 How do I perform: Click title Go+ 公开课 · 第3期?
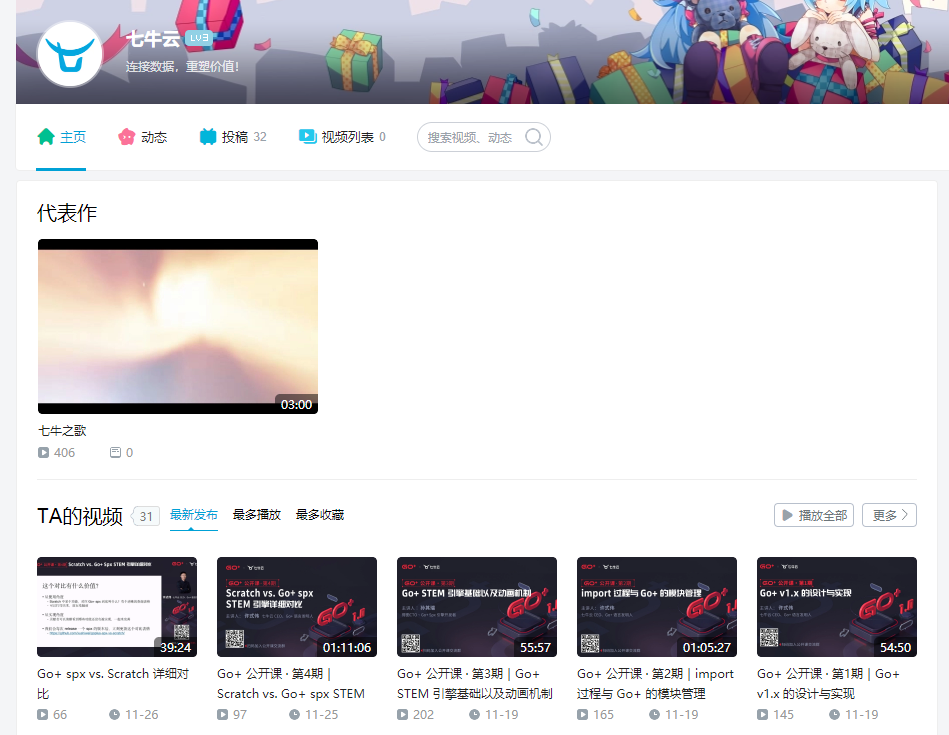coord(475,684)
